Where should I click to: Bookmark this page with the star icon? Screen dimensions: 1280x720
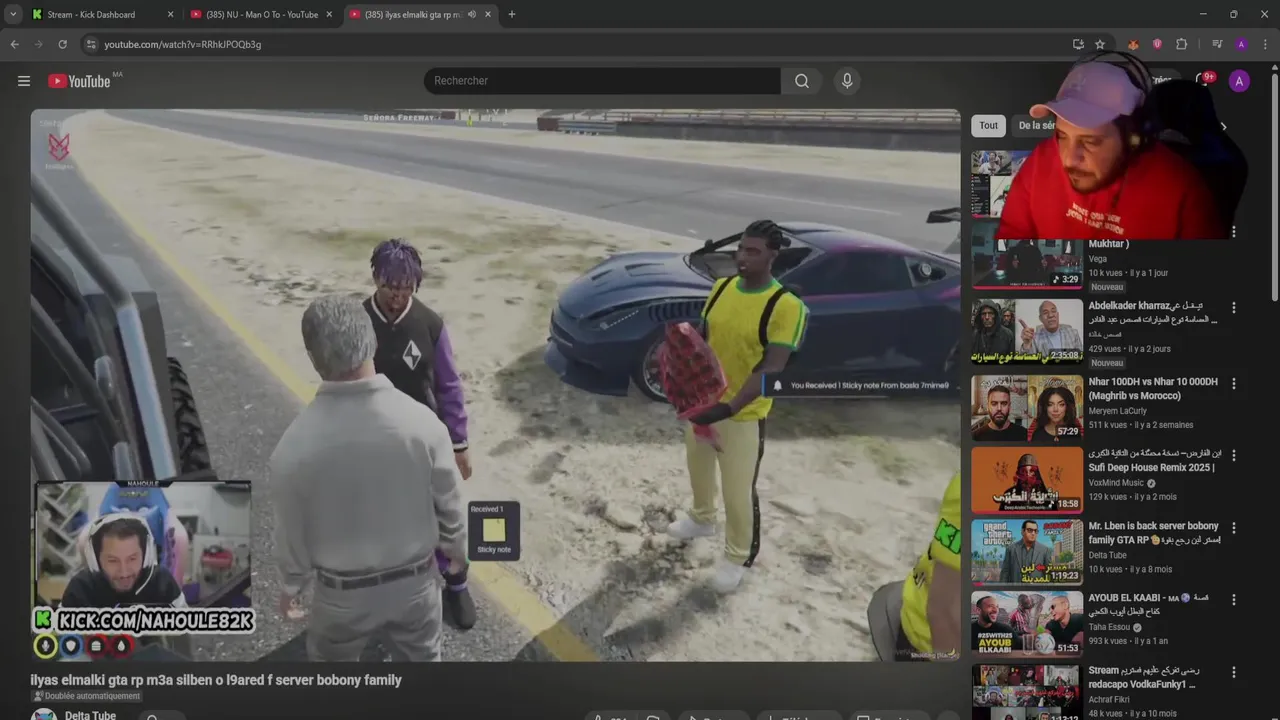1100,44
